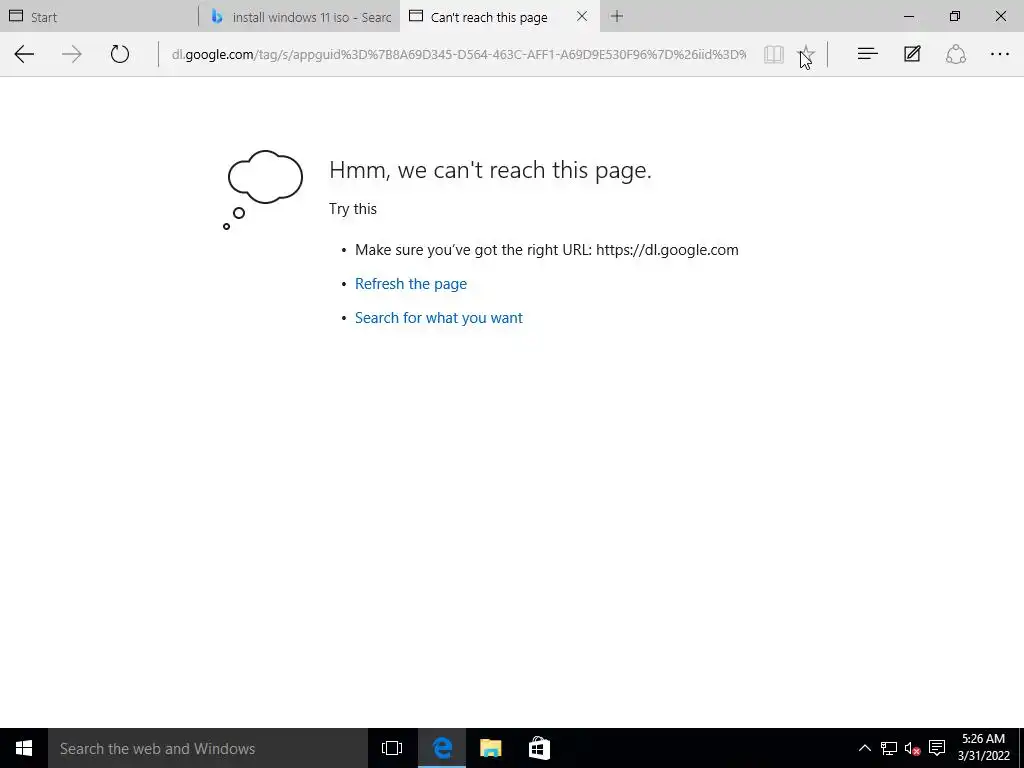Click the Refresh the page link

click(x=411, y=284)
